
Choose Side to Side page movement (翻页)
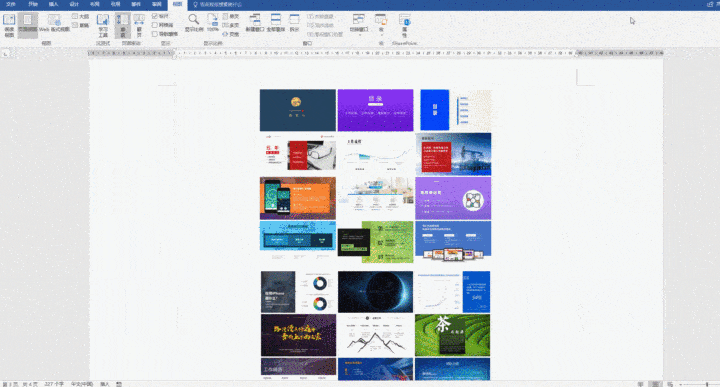pyautogui.click(x=139, y=26)
